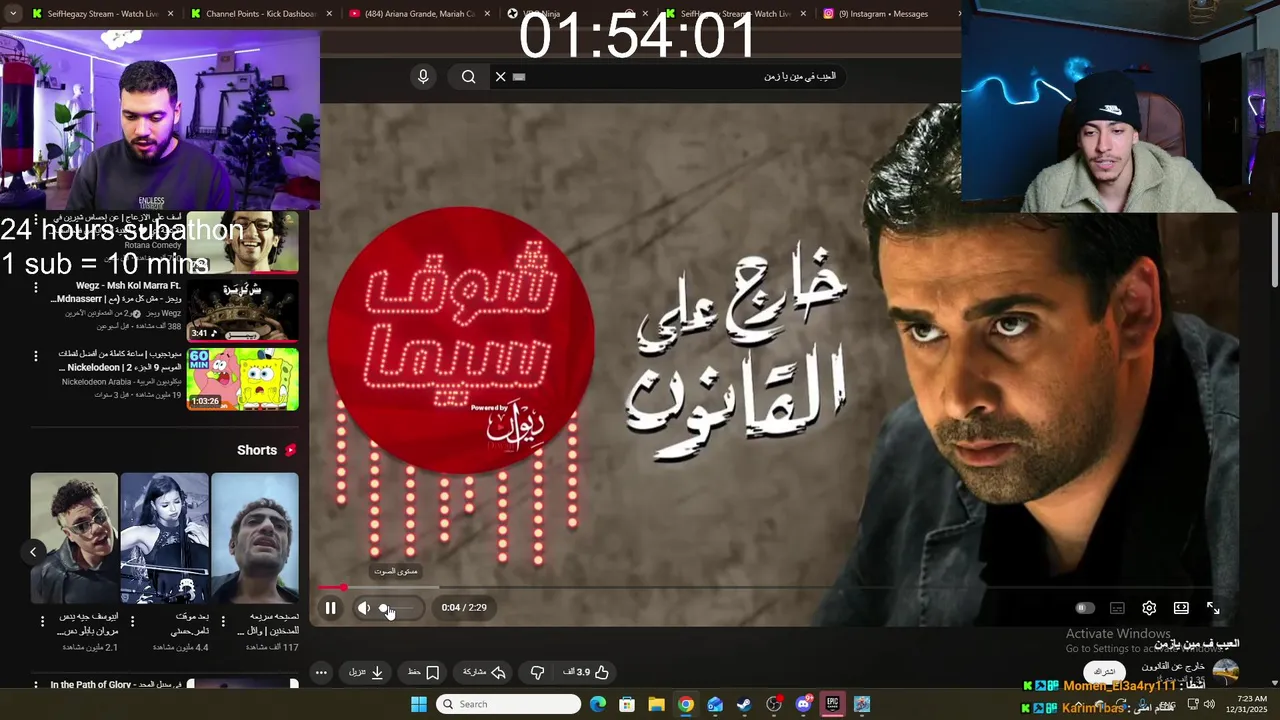Save the video with bookmark button
The height and width of the screenshot is (720, 1280).
(424, 672)
